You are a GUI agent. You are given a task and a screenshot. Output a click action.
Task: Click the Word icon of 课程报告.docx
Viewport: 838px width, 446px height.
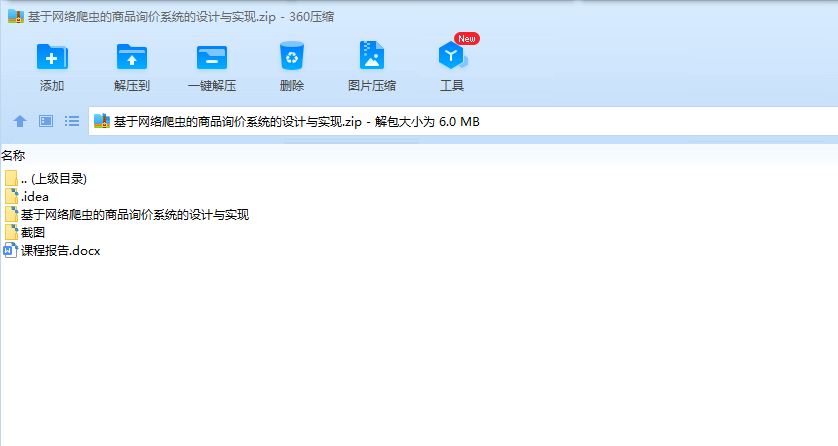pos(11,251)
